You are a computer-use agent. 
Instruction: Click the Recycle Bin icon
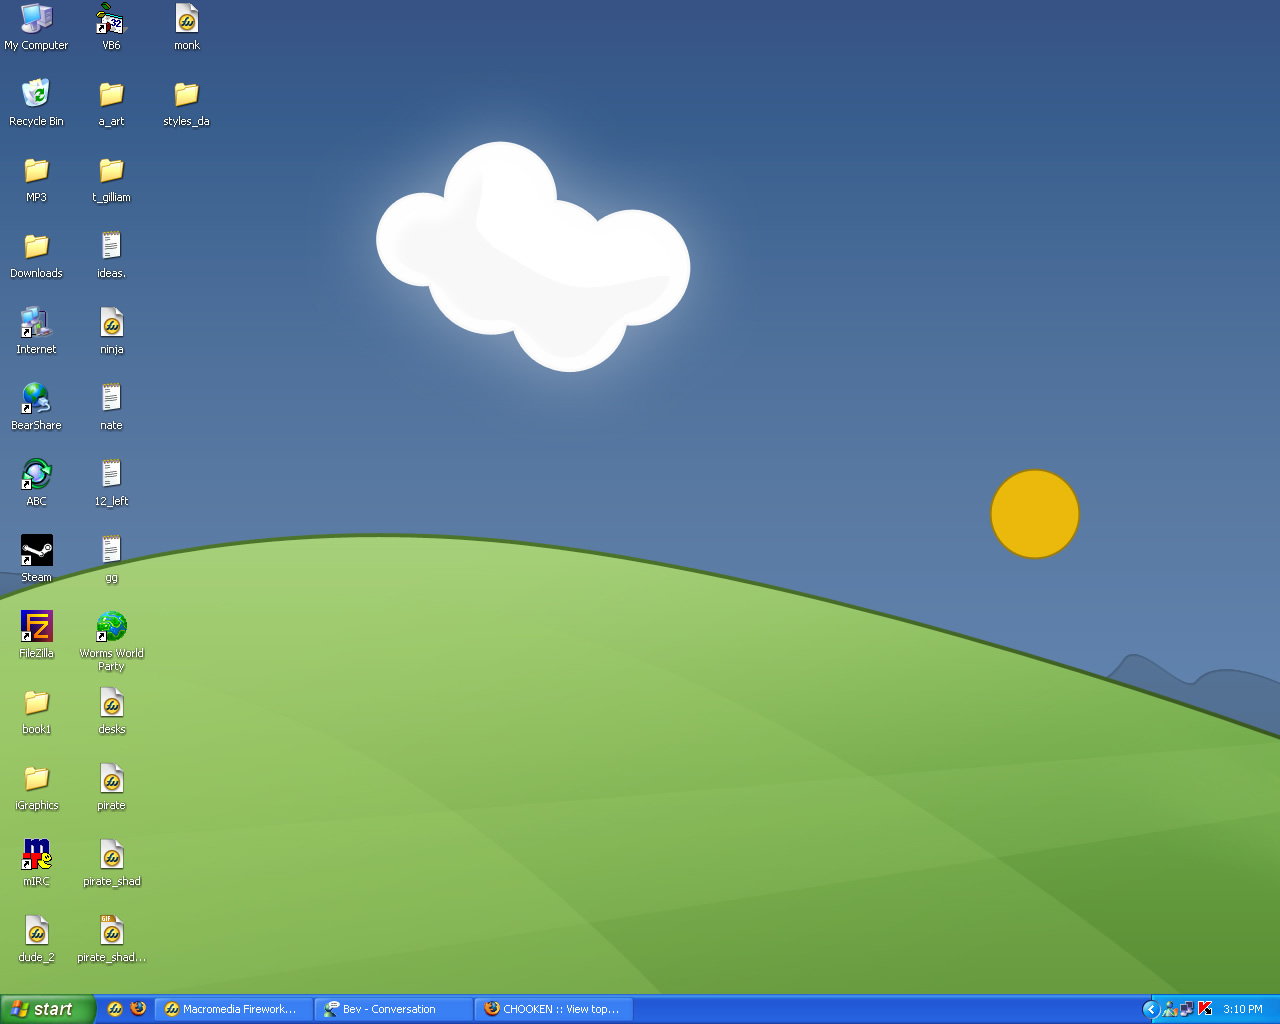(36, 95)
